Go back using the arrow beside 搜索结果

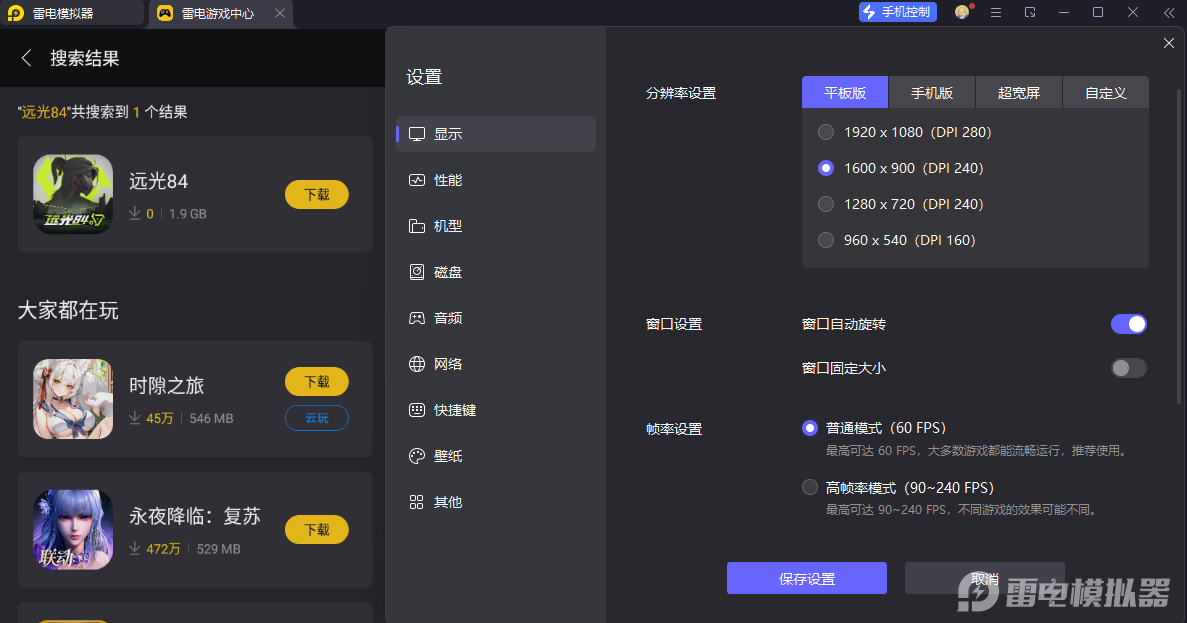point(26,58)
